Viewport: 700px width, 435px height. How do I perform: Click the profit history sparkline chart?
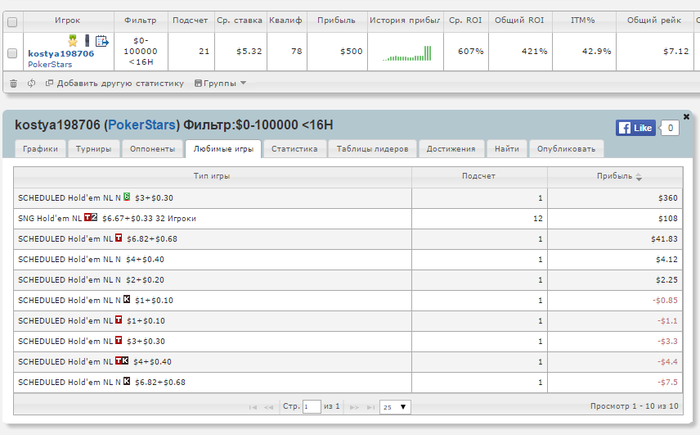click(x=407, y=53)
